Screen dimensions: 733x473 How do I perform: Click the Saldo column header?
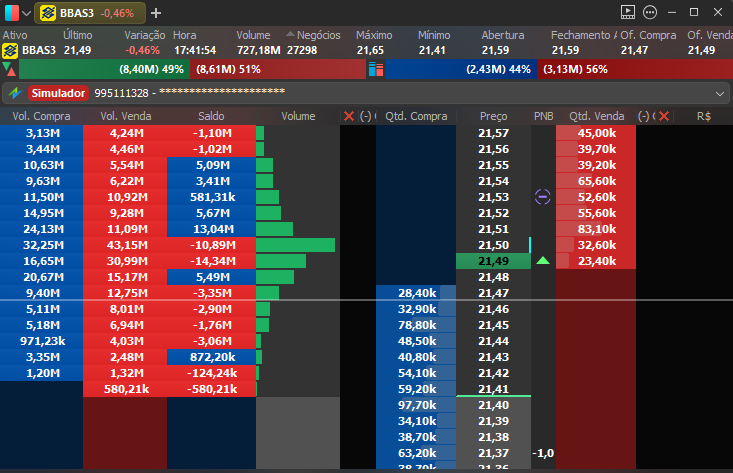tap(211, 117)
